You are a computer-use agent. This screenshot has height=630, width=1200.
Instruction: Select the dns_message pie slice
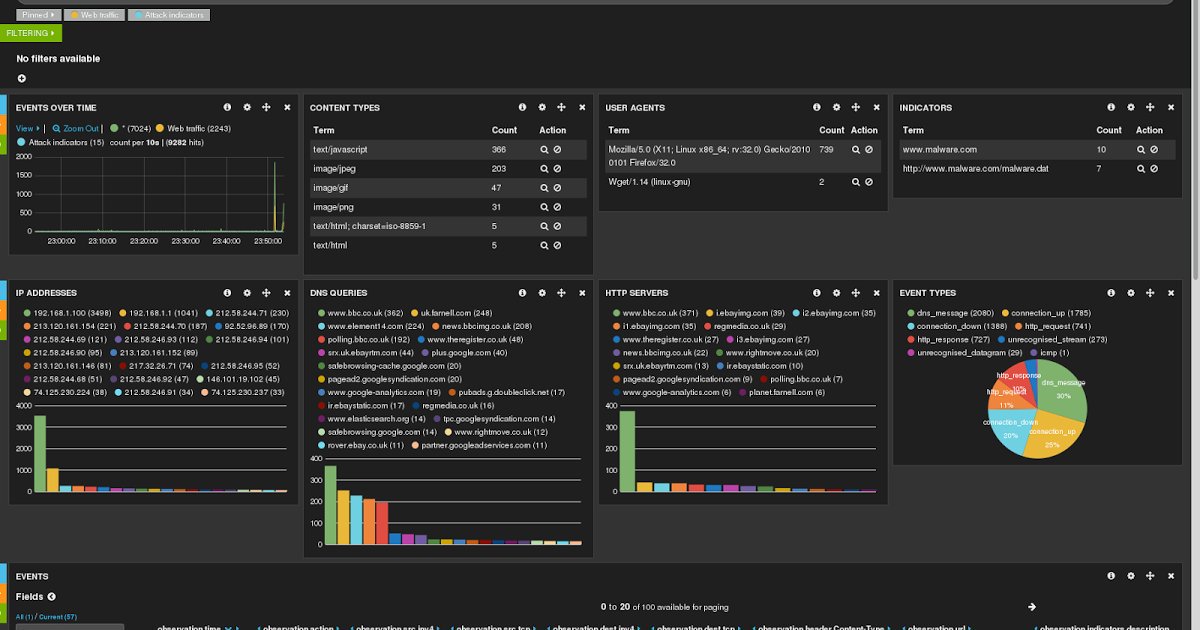point(1061,389)
